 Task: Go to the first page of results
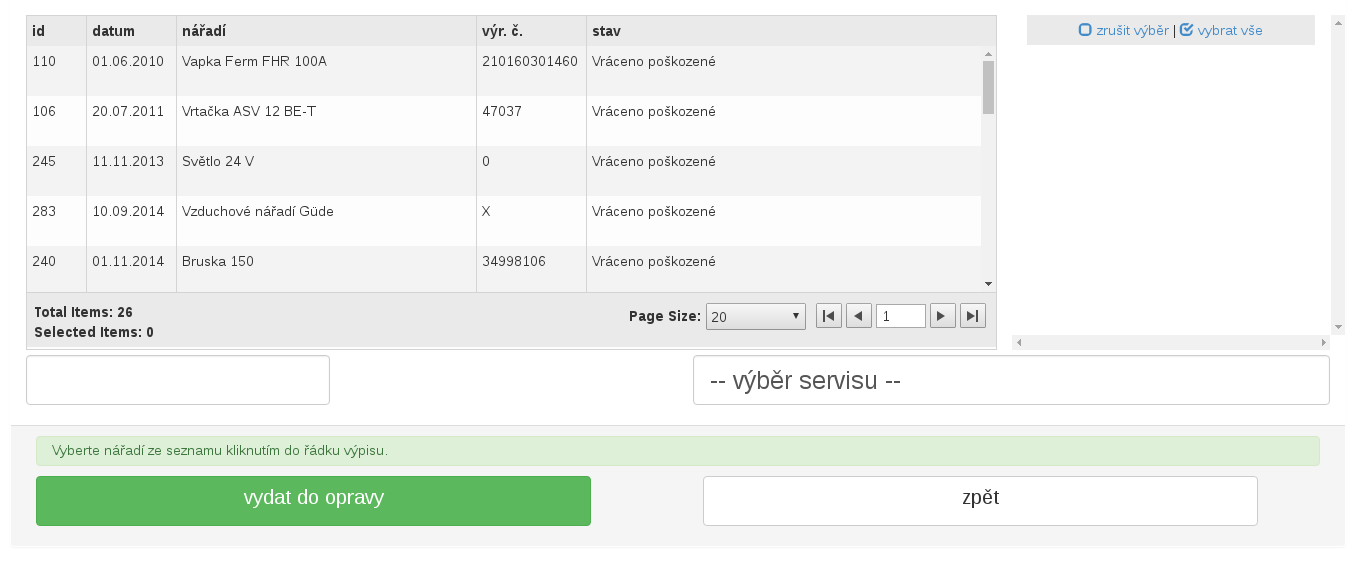tap(828, 316)
